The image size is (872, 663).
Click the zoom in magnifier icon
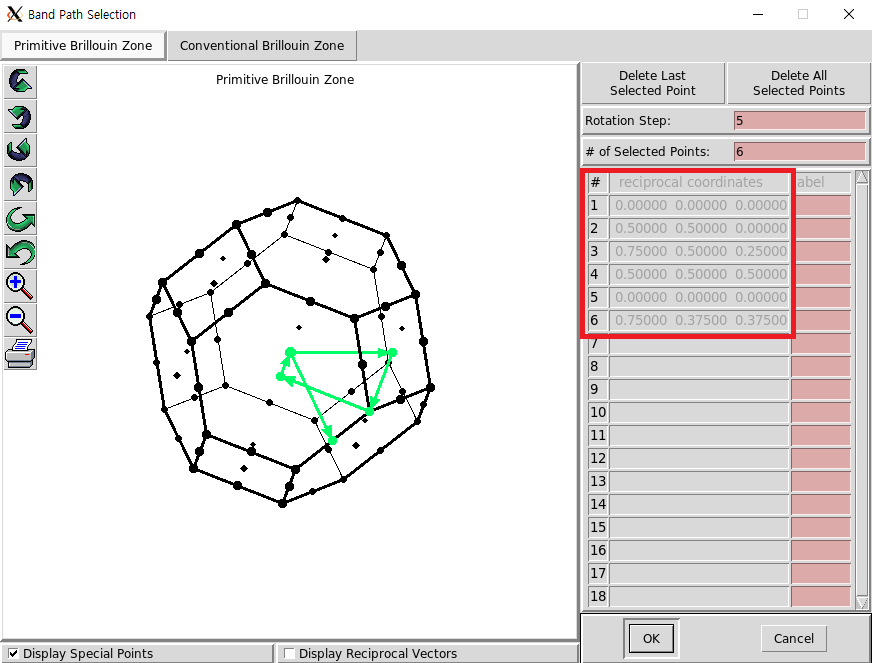click(20, 285)
